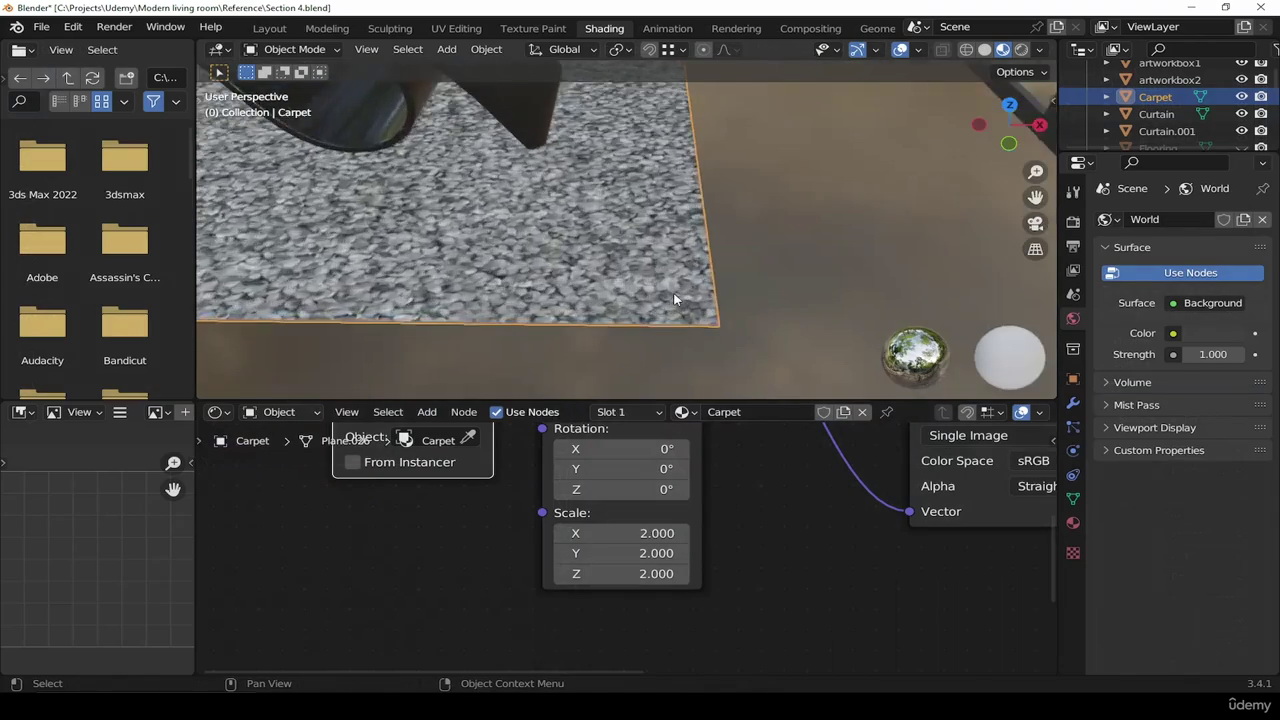The image size is (1280, 720).
Task: Click the eyedropper next to Carpet object
Action: click(468, 438)
